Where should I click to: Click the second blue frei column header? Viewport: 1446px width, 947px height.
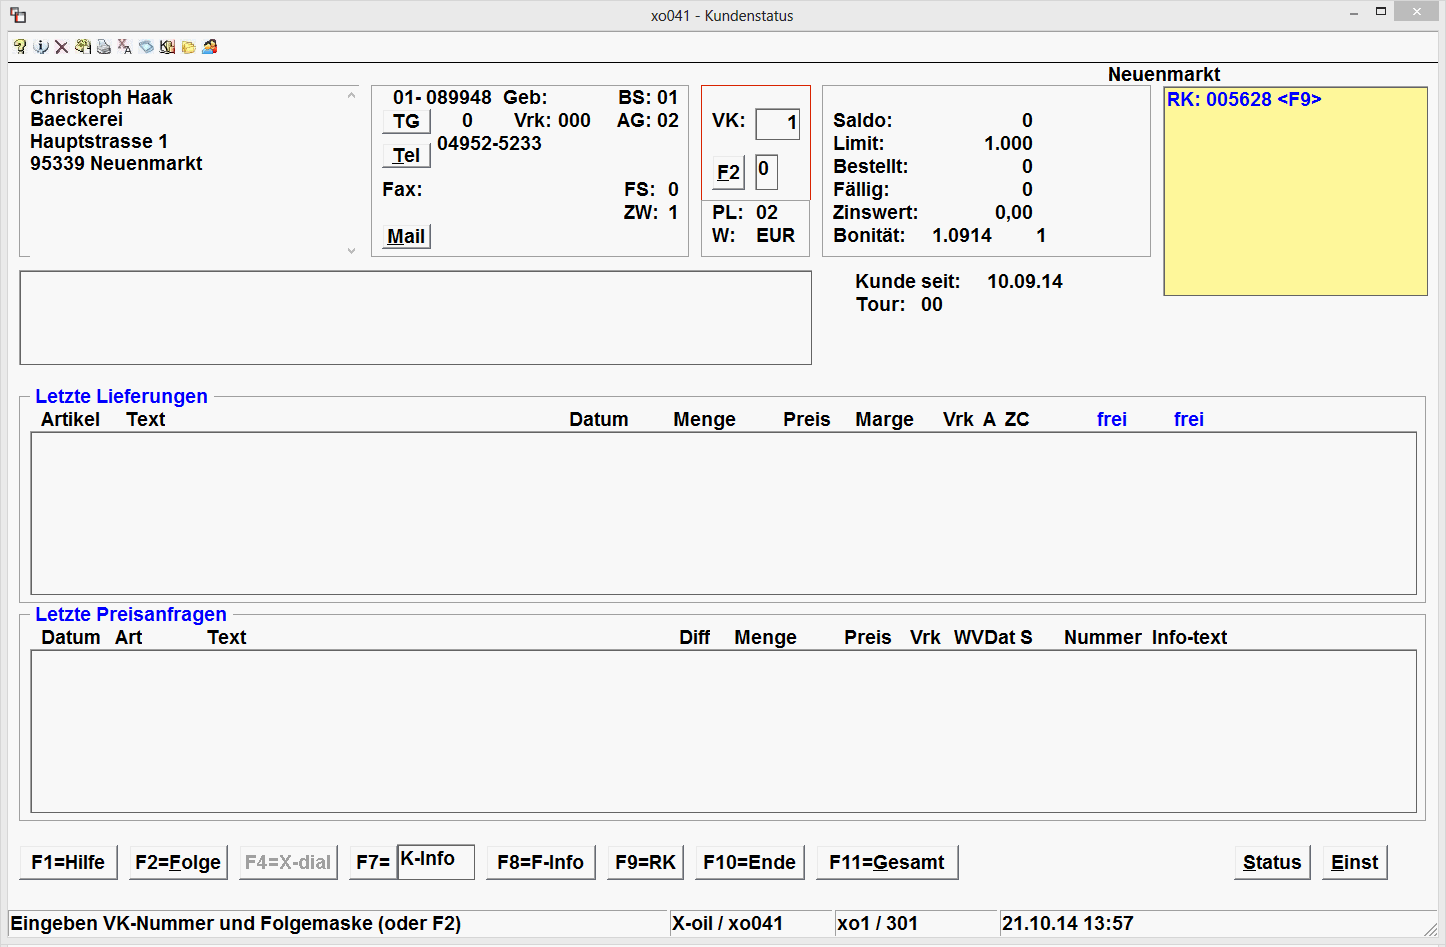(x=1188, y=419)
